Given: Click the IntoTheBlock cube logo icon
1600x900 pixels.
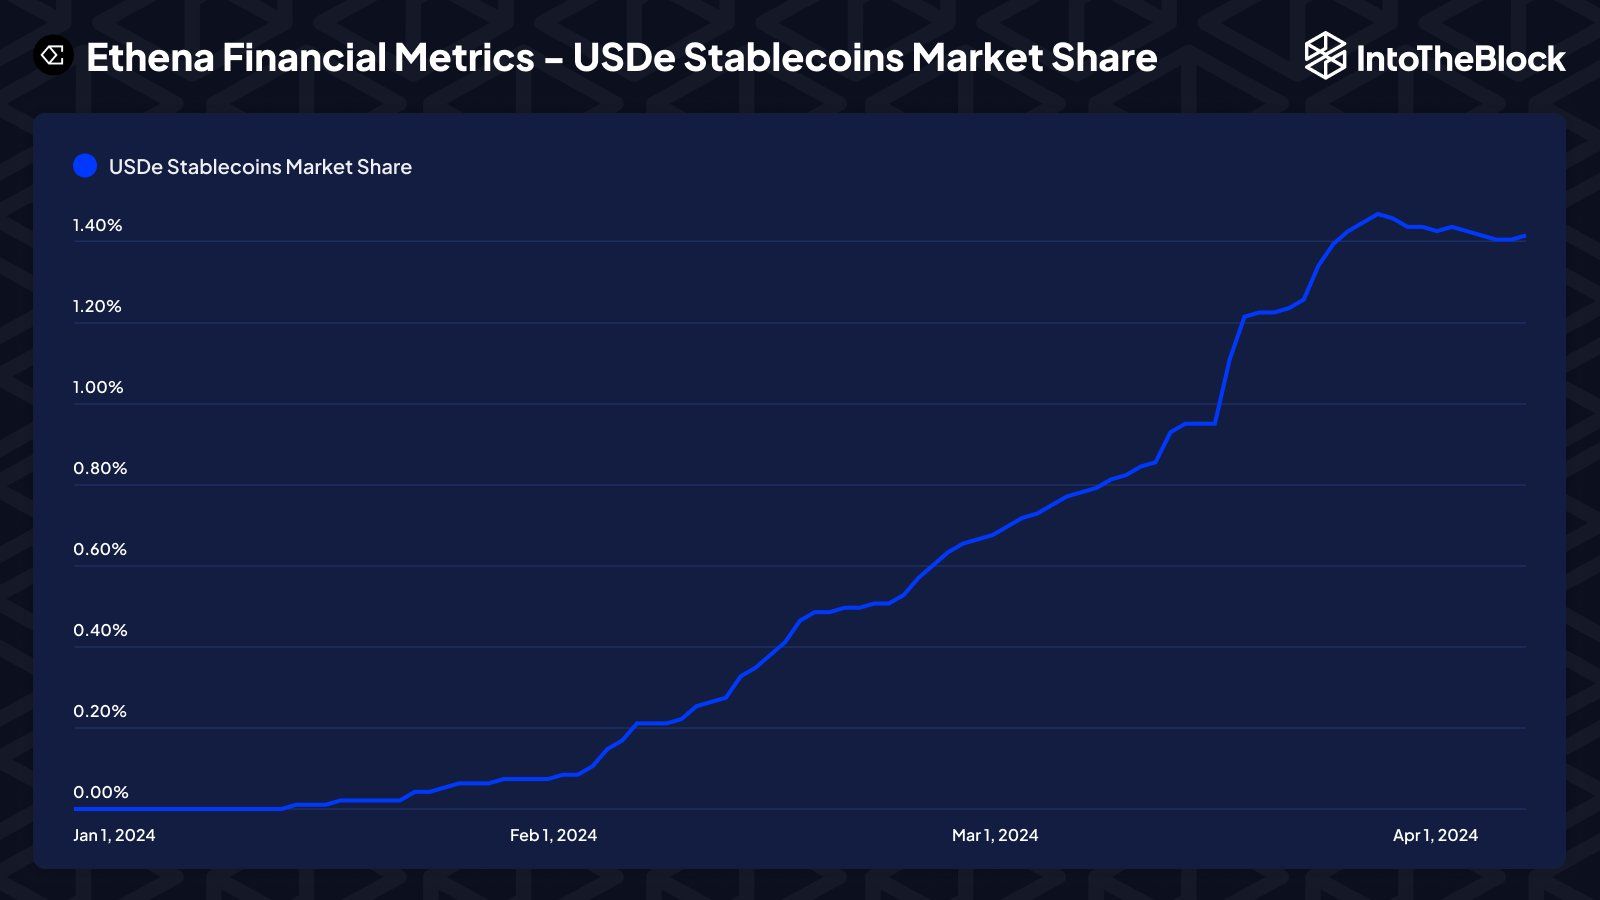Looking at the screenshot, I should (1326, 56).
